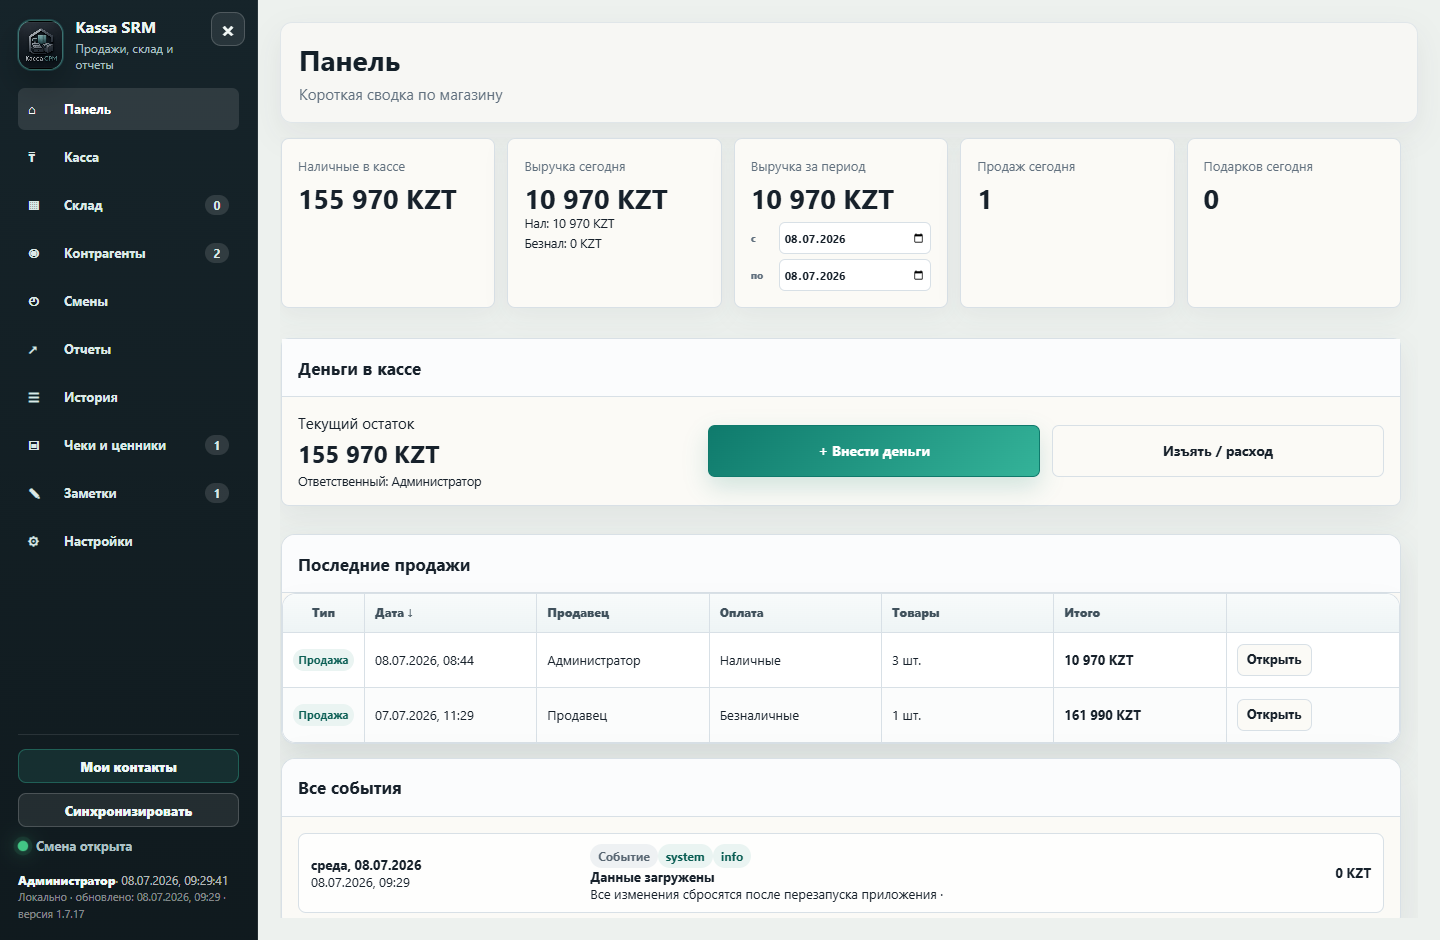This screenshot has height=940, width=1440.
Task: Open calendar picker for start date
Action: coord(918,239)
